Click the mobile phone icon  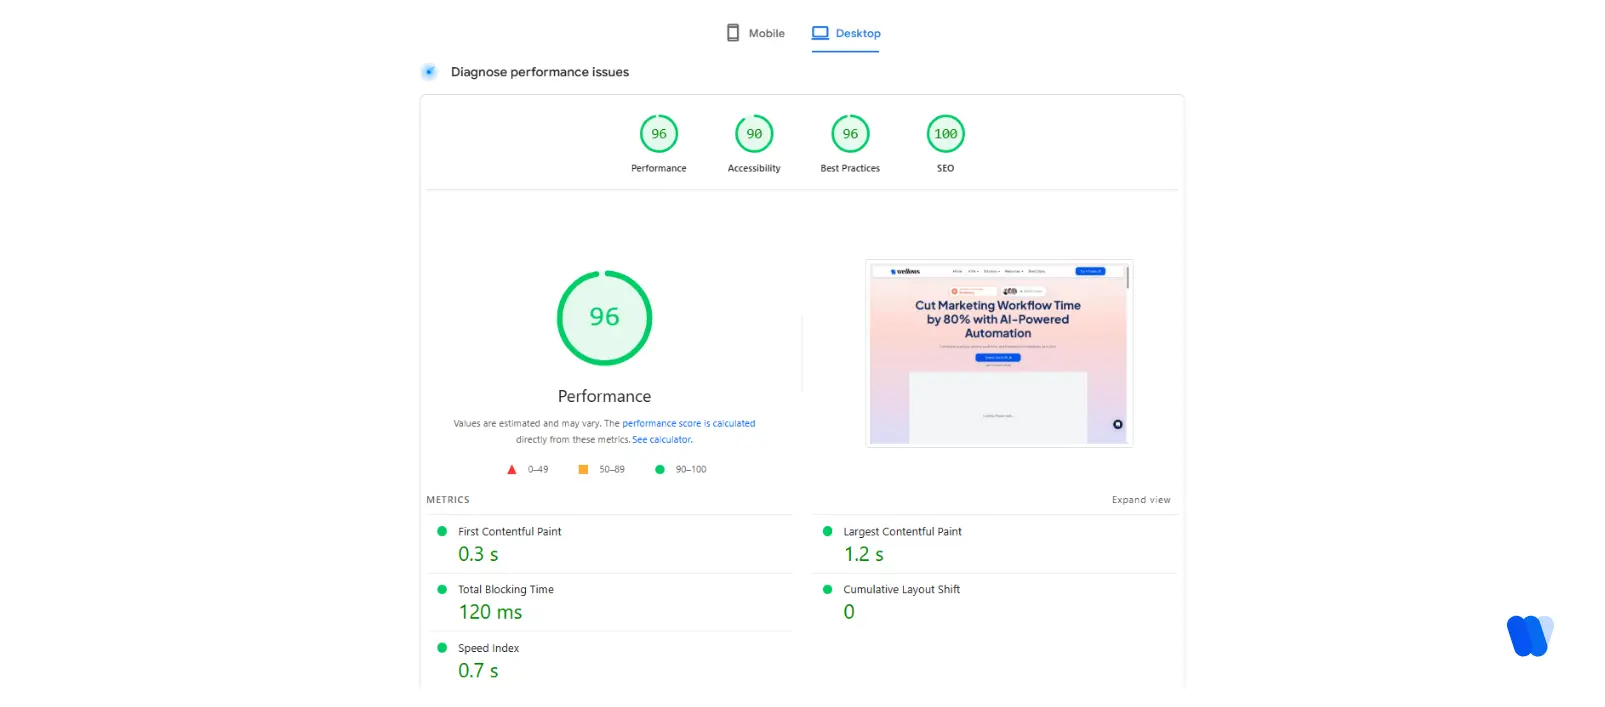[x=733, y=33]
